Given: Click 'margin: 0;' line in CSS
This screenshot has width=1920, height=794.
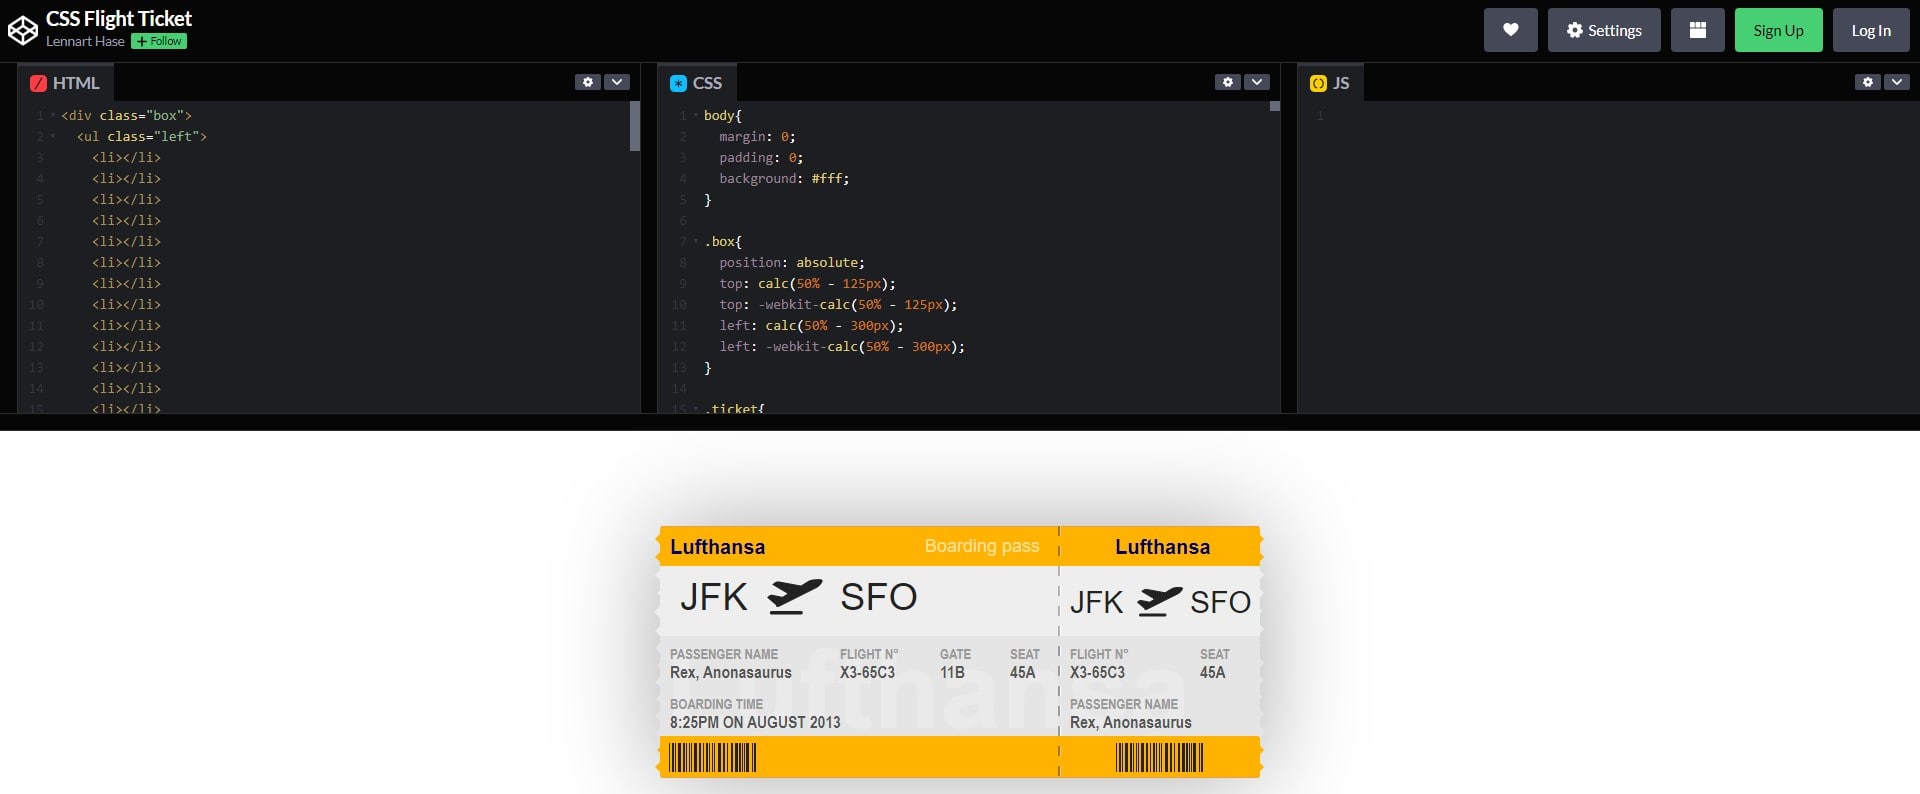Looking at the screenshot, I should click(x=757, y=137).
